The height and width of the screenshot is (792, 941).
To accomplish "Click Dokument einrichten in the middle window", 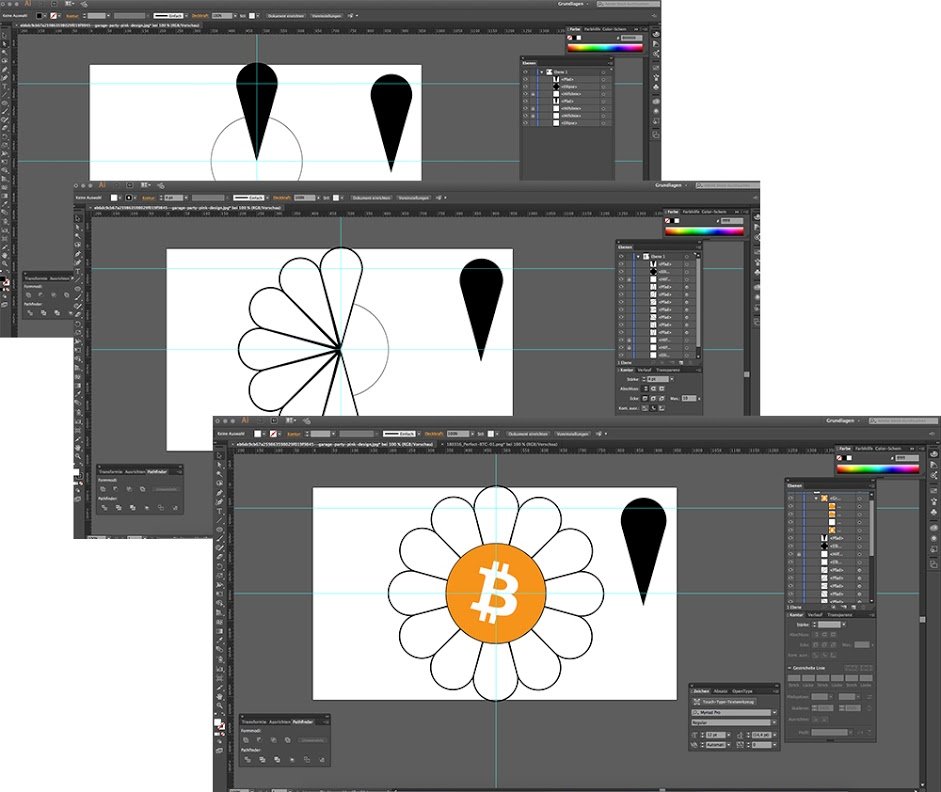I will point(371,197).
